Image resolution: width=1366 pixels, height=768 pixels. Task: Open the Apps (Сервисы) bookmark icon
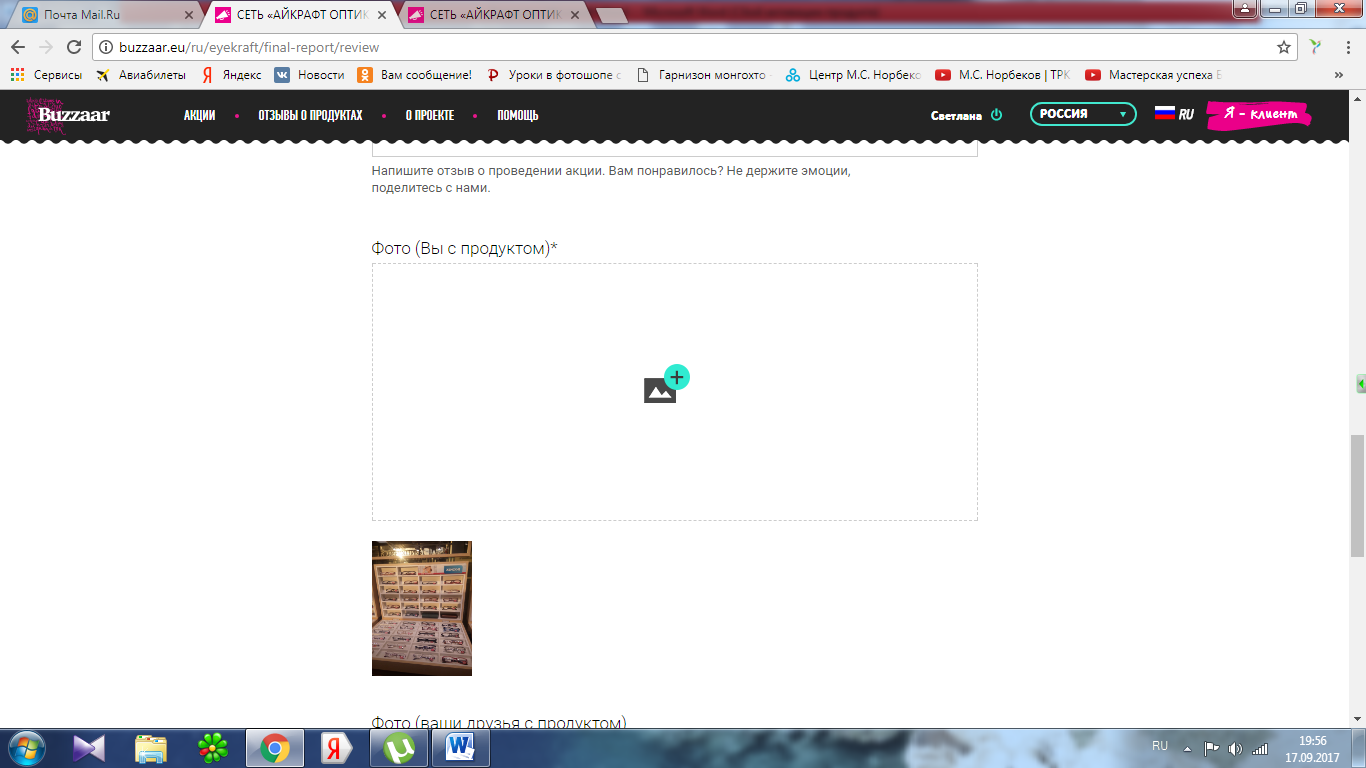17,75
